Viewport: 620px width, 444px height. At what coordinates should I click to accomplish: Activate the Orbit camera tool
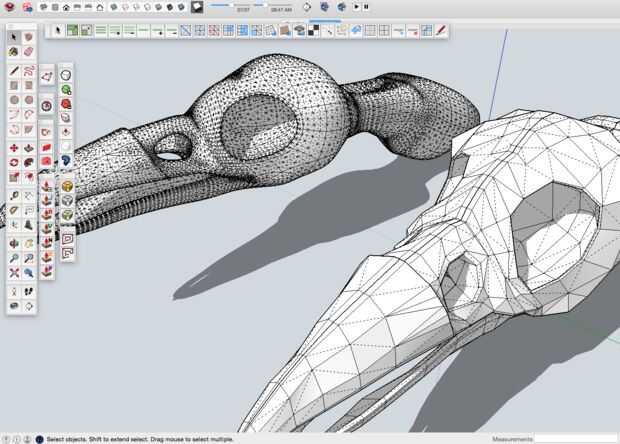(14, 241)
